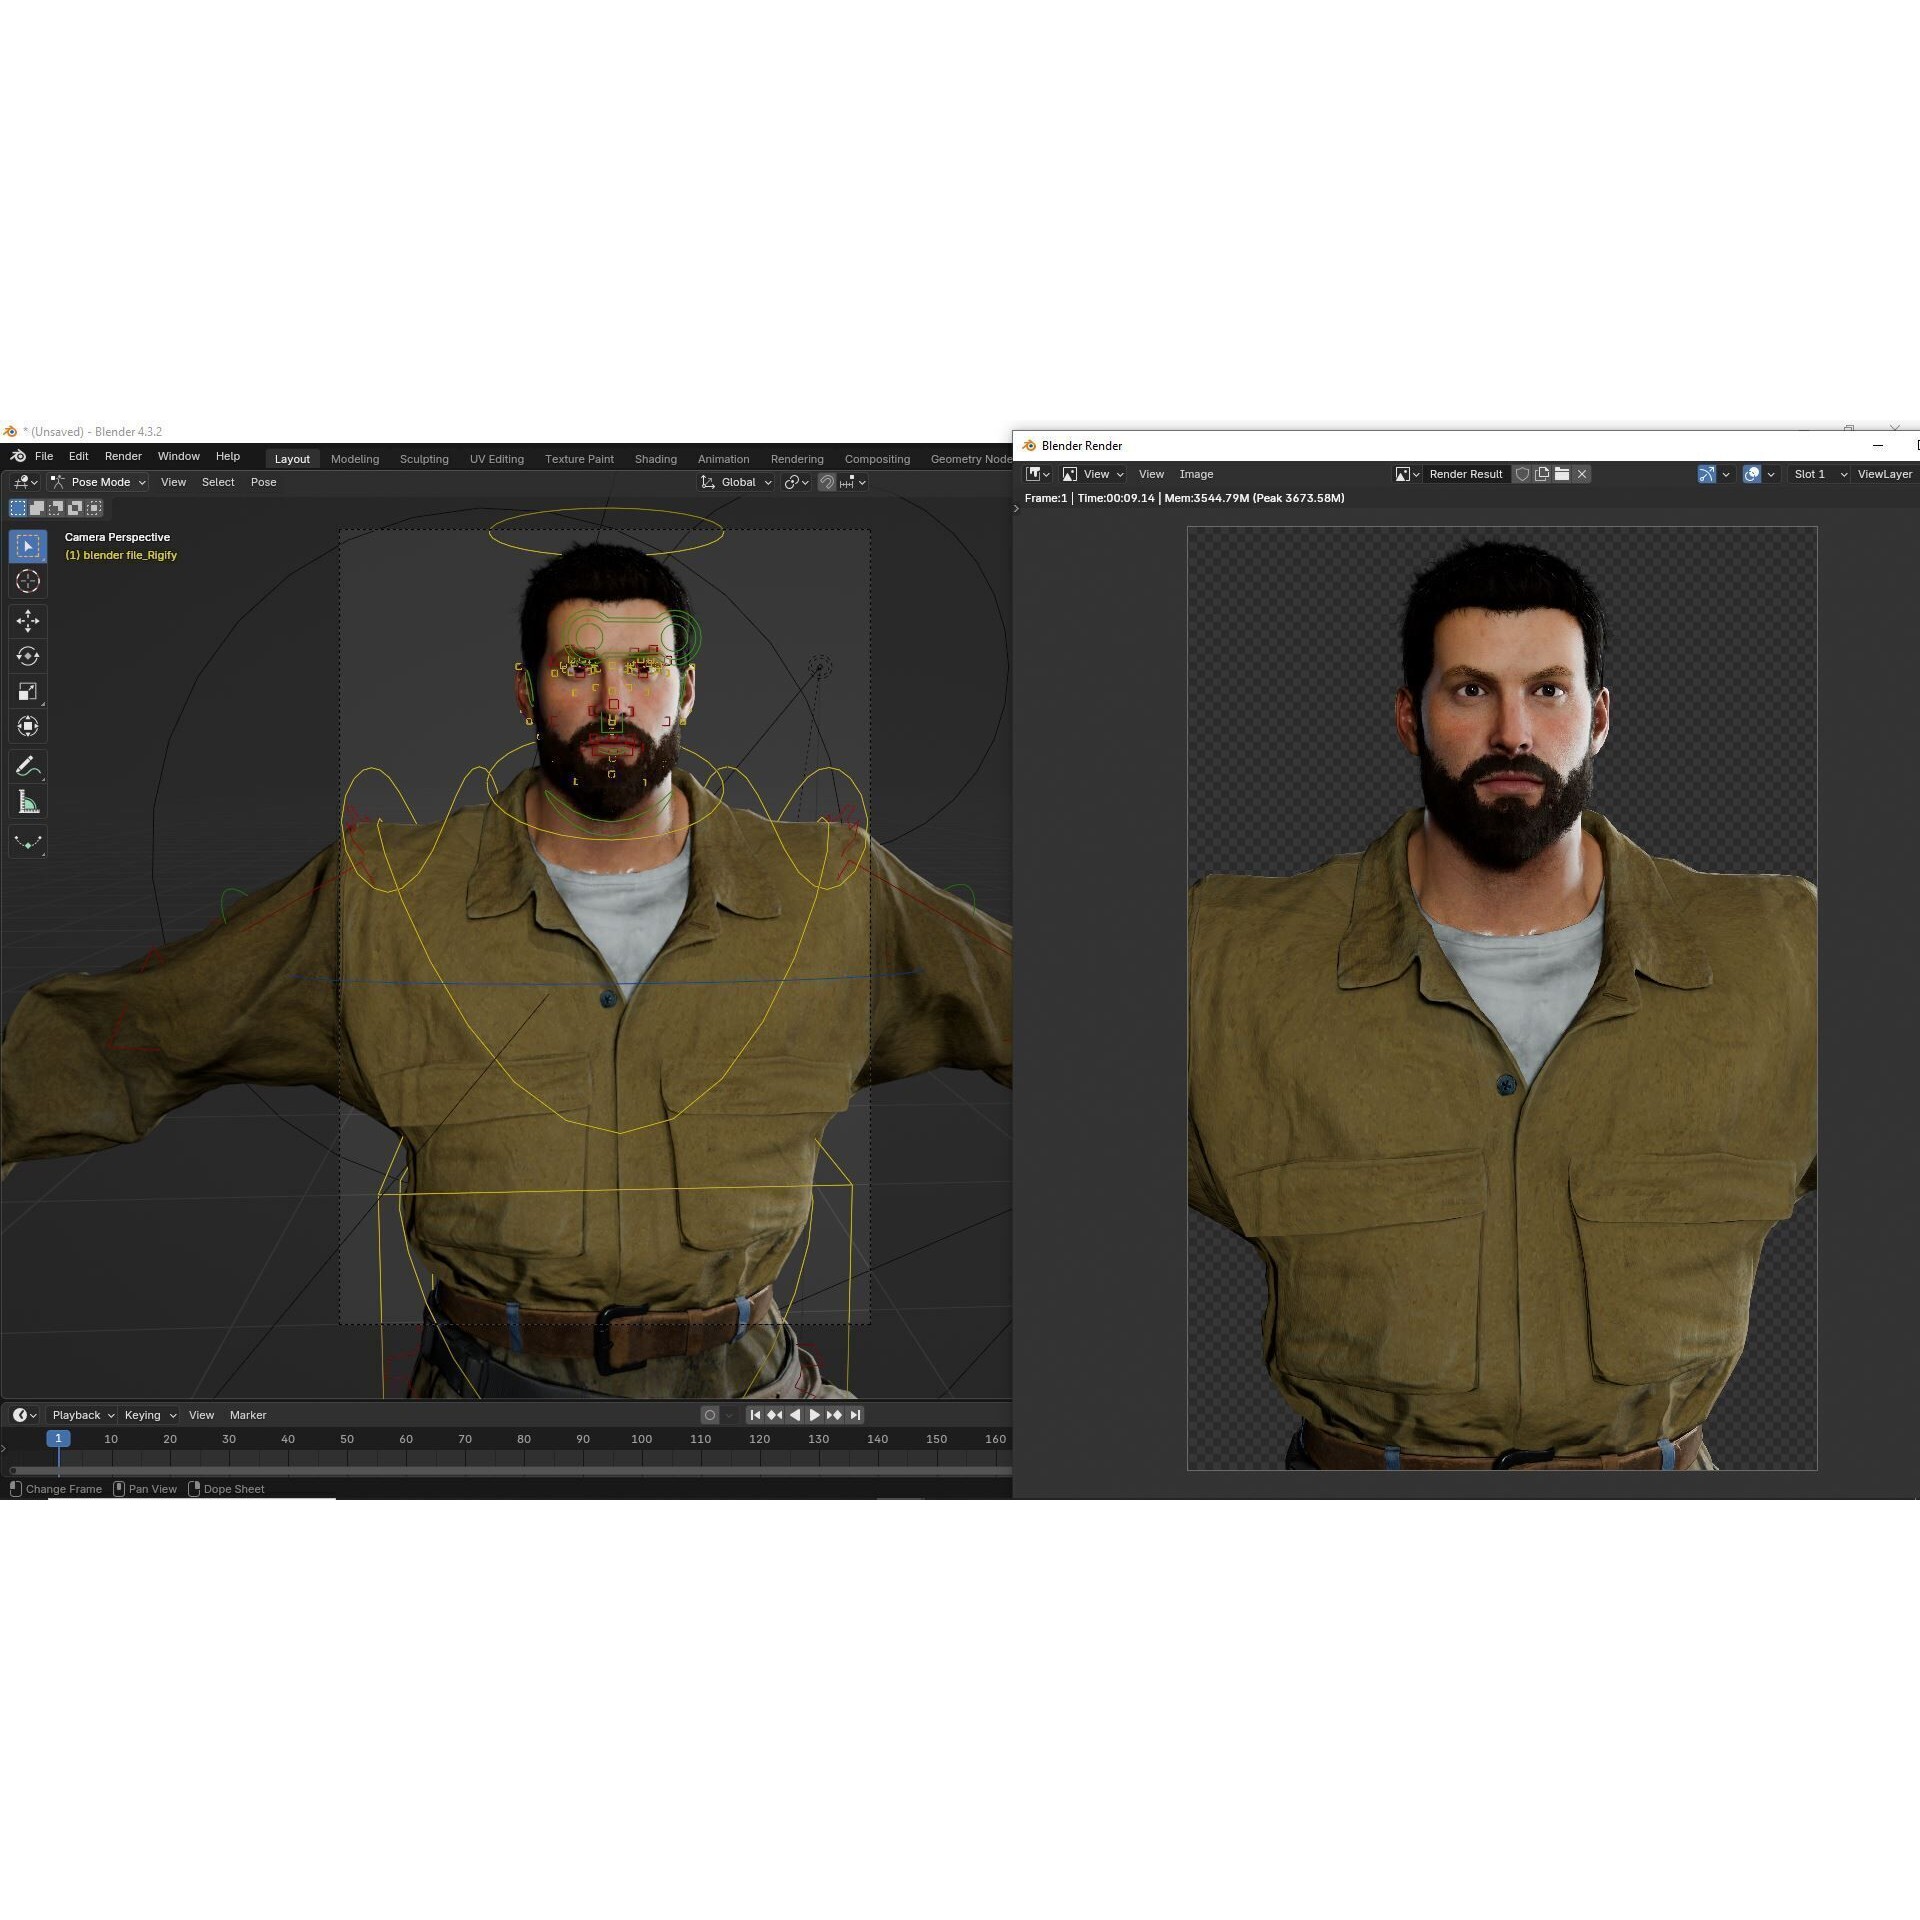Select the Annotate pencil tool

click(x=28, y=767)
